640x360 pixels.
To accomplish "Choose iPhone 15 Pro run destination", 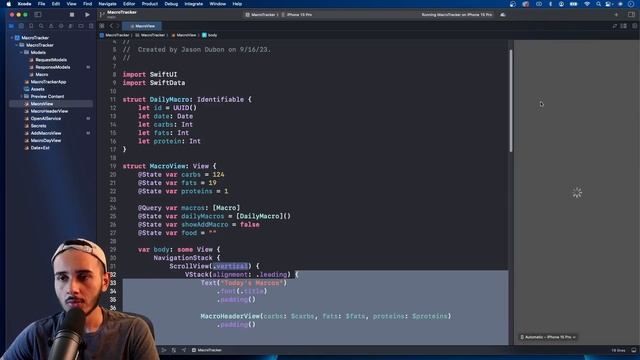I will (297, 15).
